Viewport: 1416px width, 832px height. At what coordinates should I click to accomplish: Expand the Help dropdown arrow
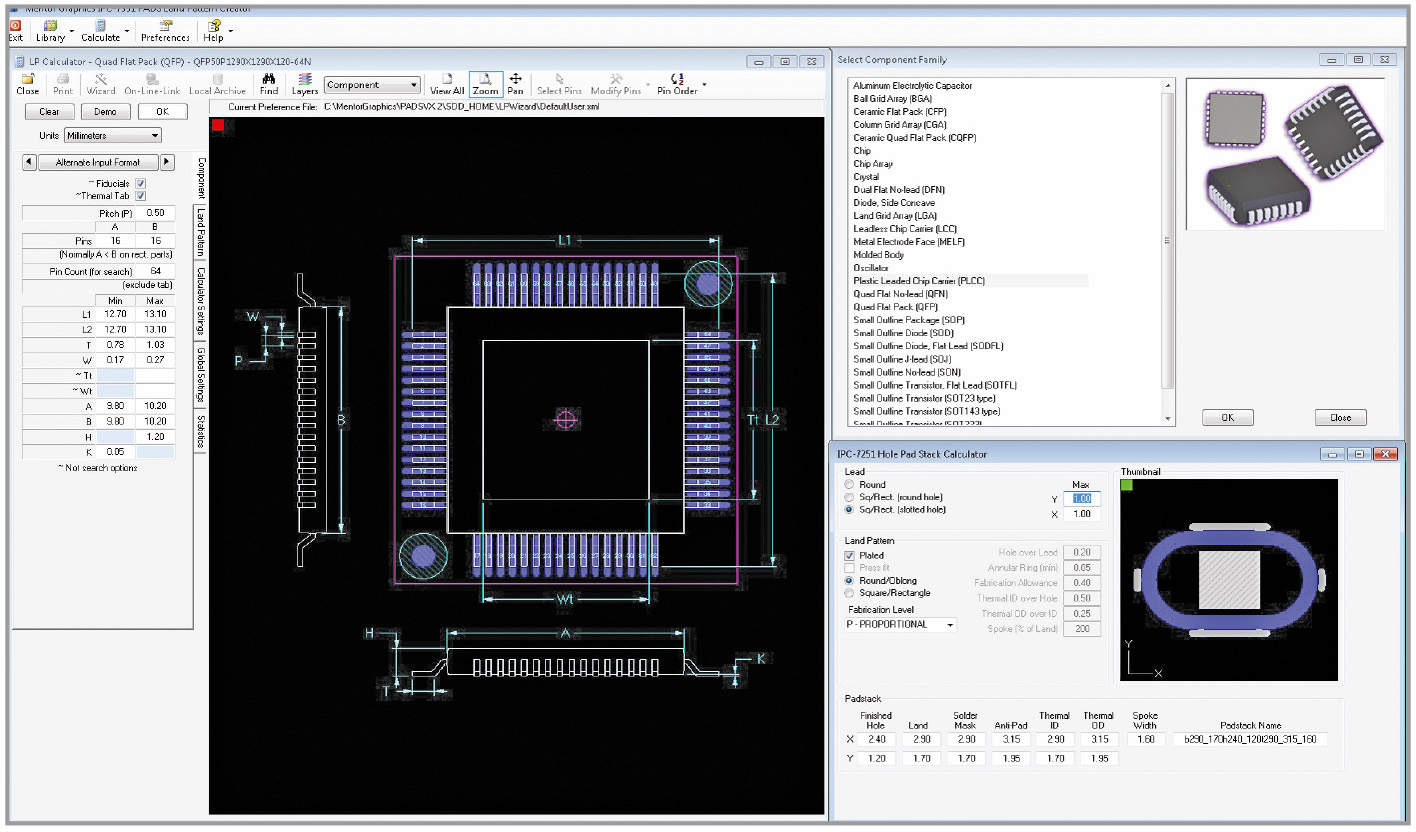click(231, 30)
